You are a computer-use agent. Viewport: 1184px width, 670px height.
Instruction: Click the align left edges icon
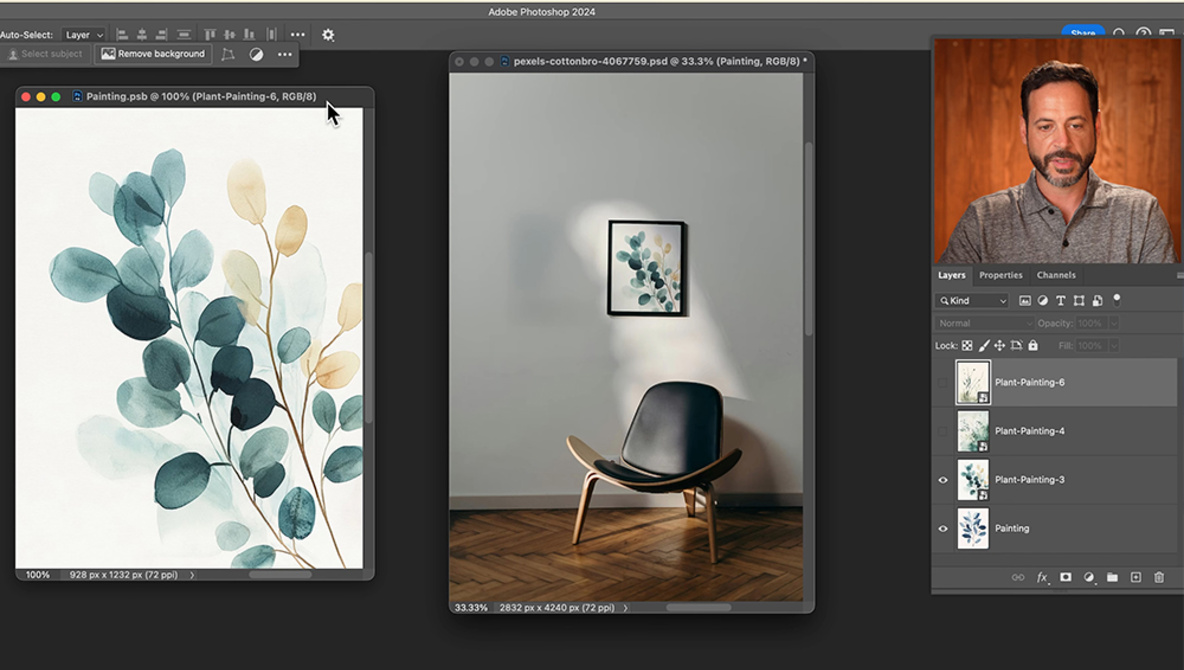click(122, 35)
